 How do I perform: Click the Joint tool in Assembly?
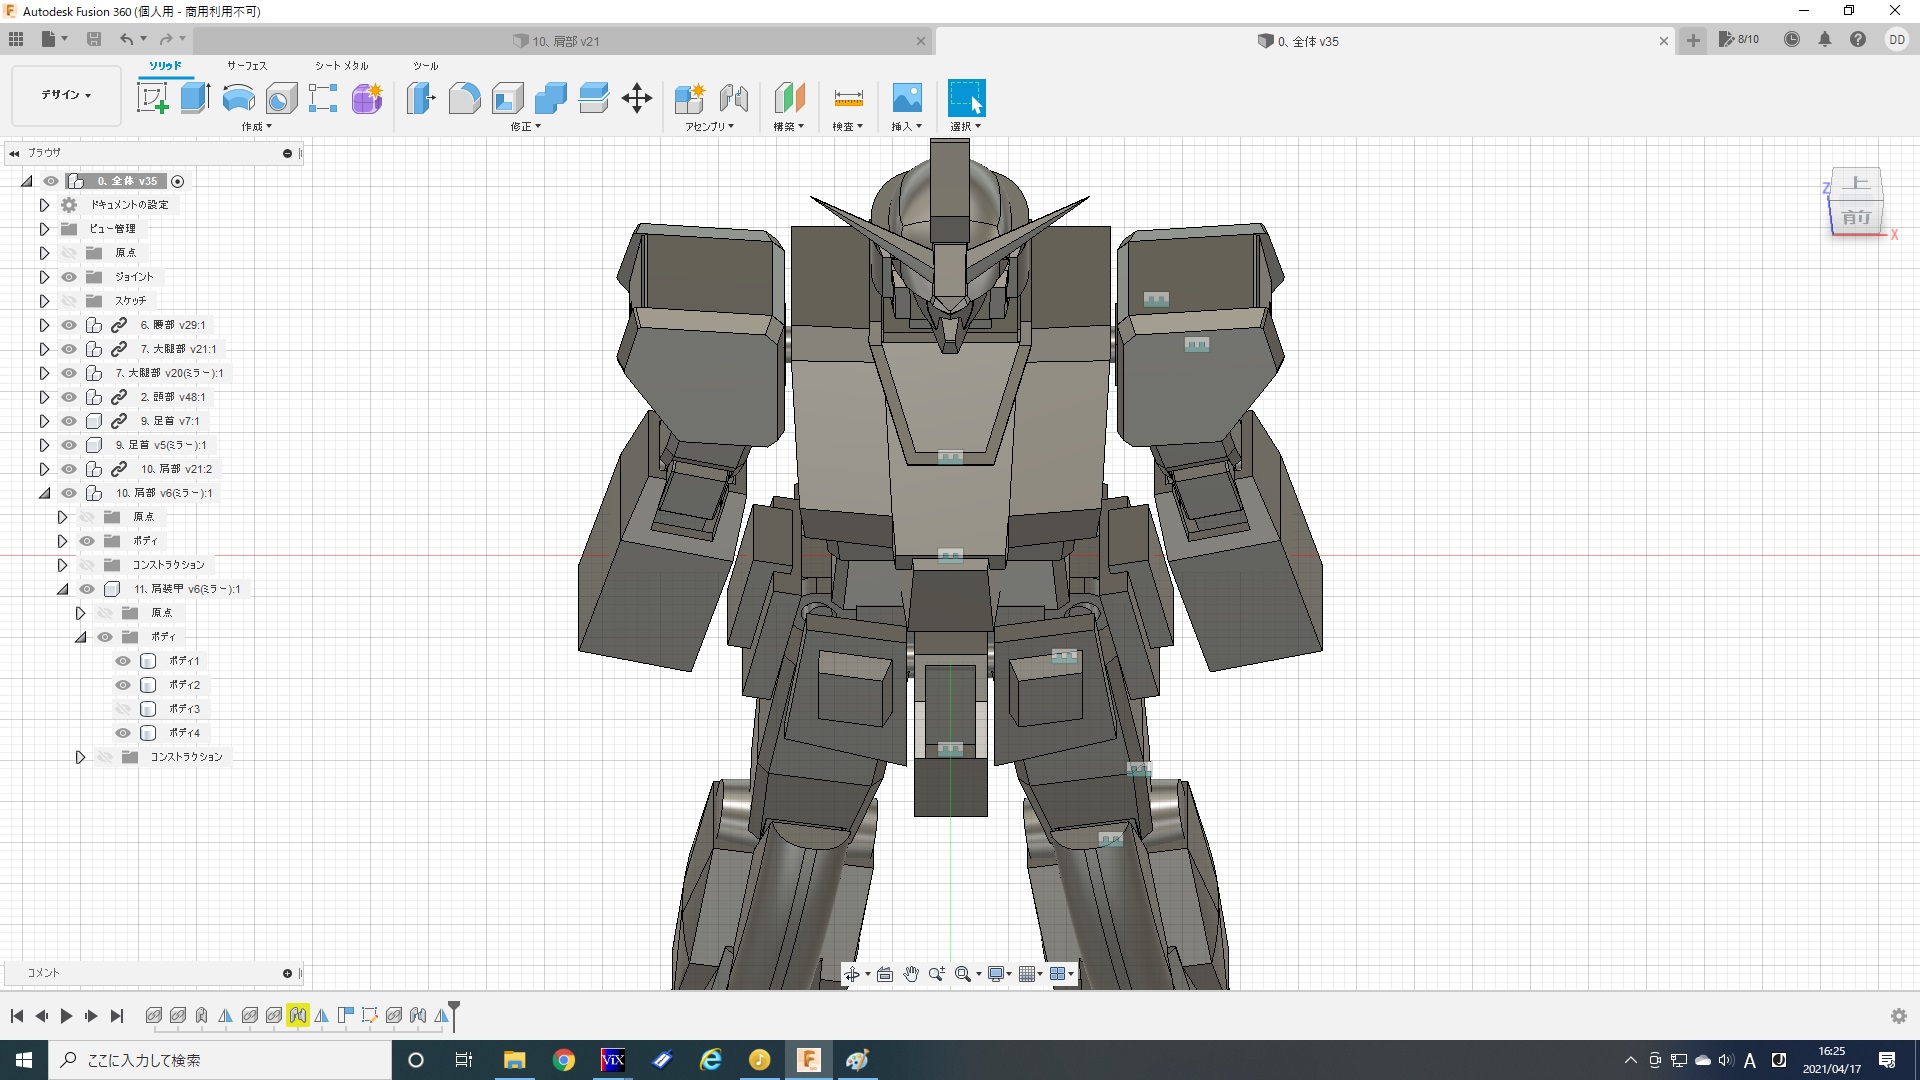point(734,98)
